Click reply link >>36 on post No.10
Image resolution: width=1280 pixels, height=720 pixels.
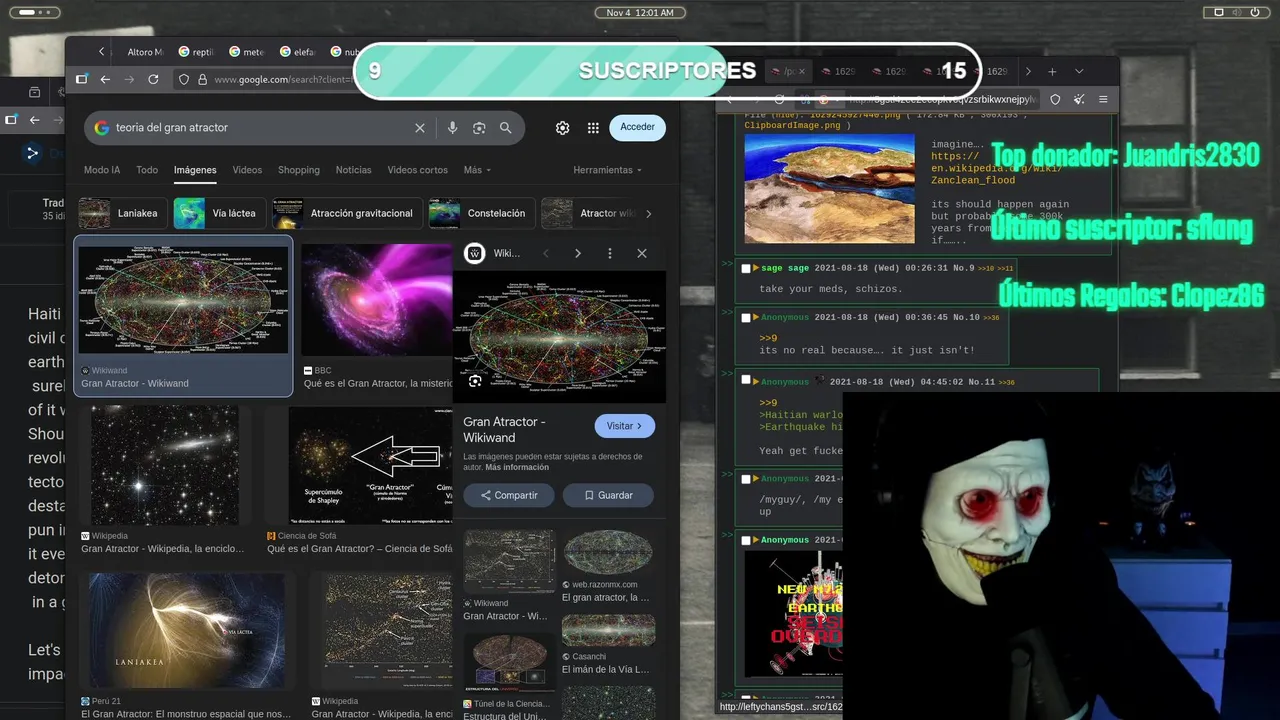992,318
